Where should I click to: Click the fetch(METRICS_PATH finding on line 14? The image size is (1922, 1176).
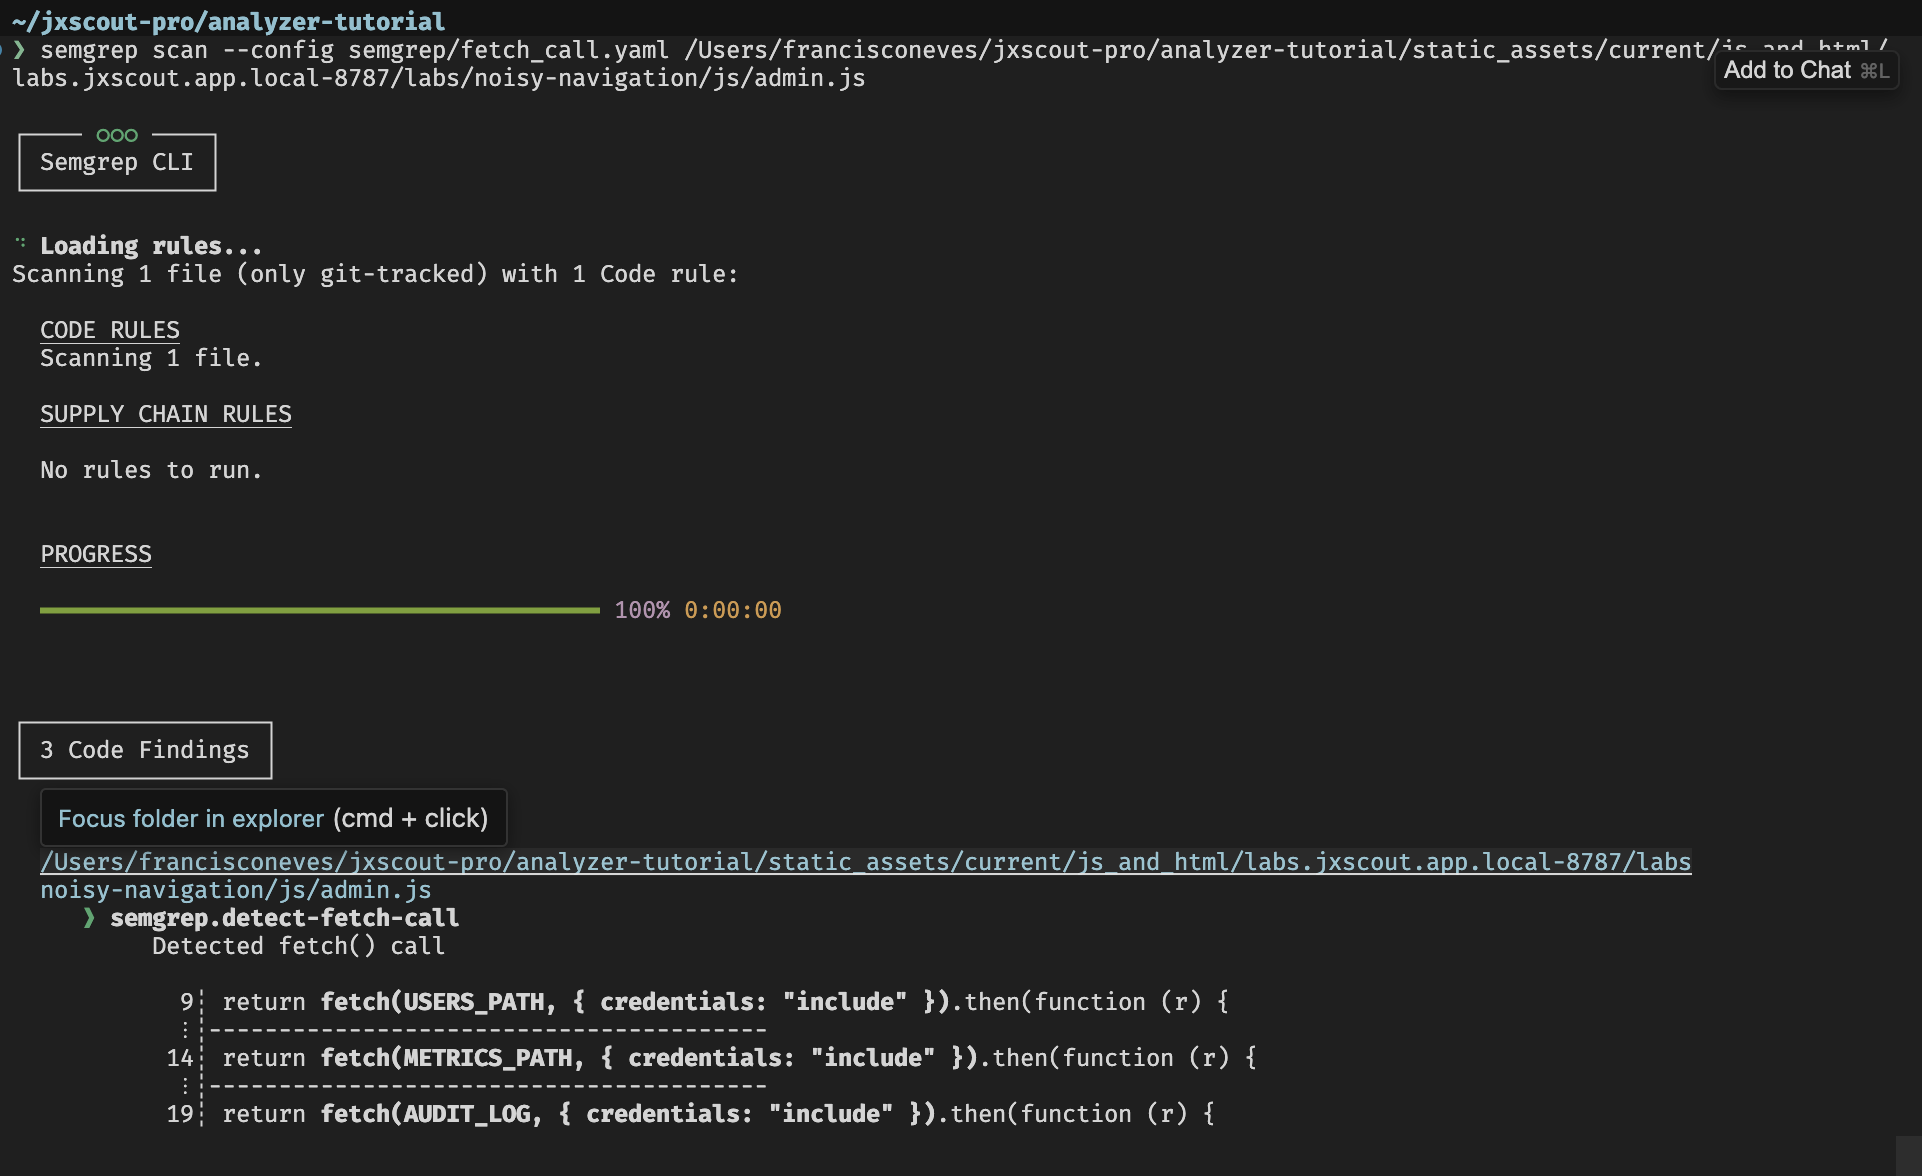pyautogui.click(x=739, y=1058)
